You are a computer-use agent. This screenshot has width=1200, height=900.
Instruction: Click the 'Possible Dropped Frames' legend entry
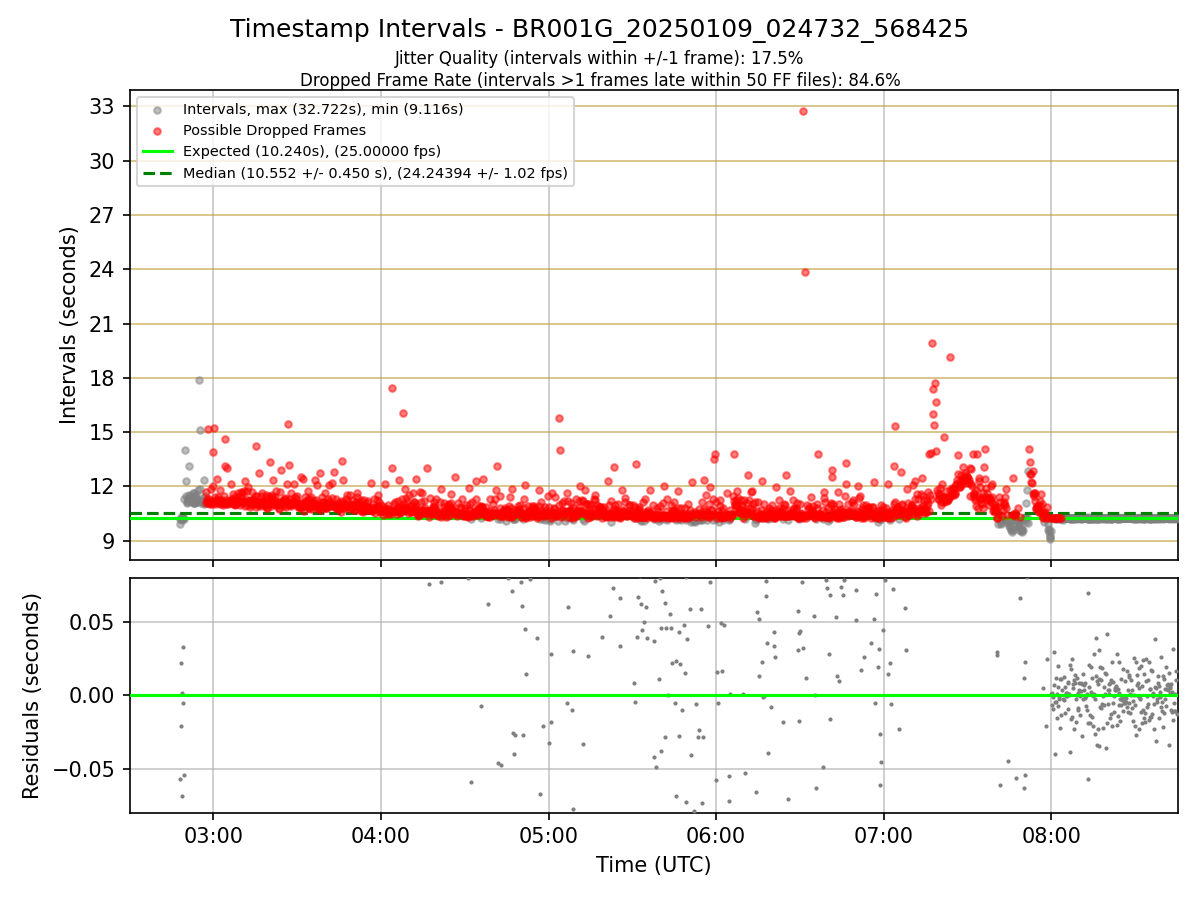(x=274, y=130)
